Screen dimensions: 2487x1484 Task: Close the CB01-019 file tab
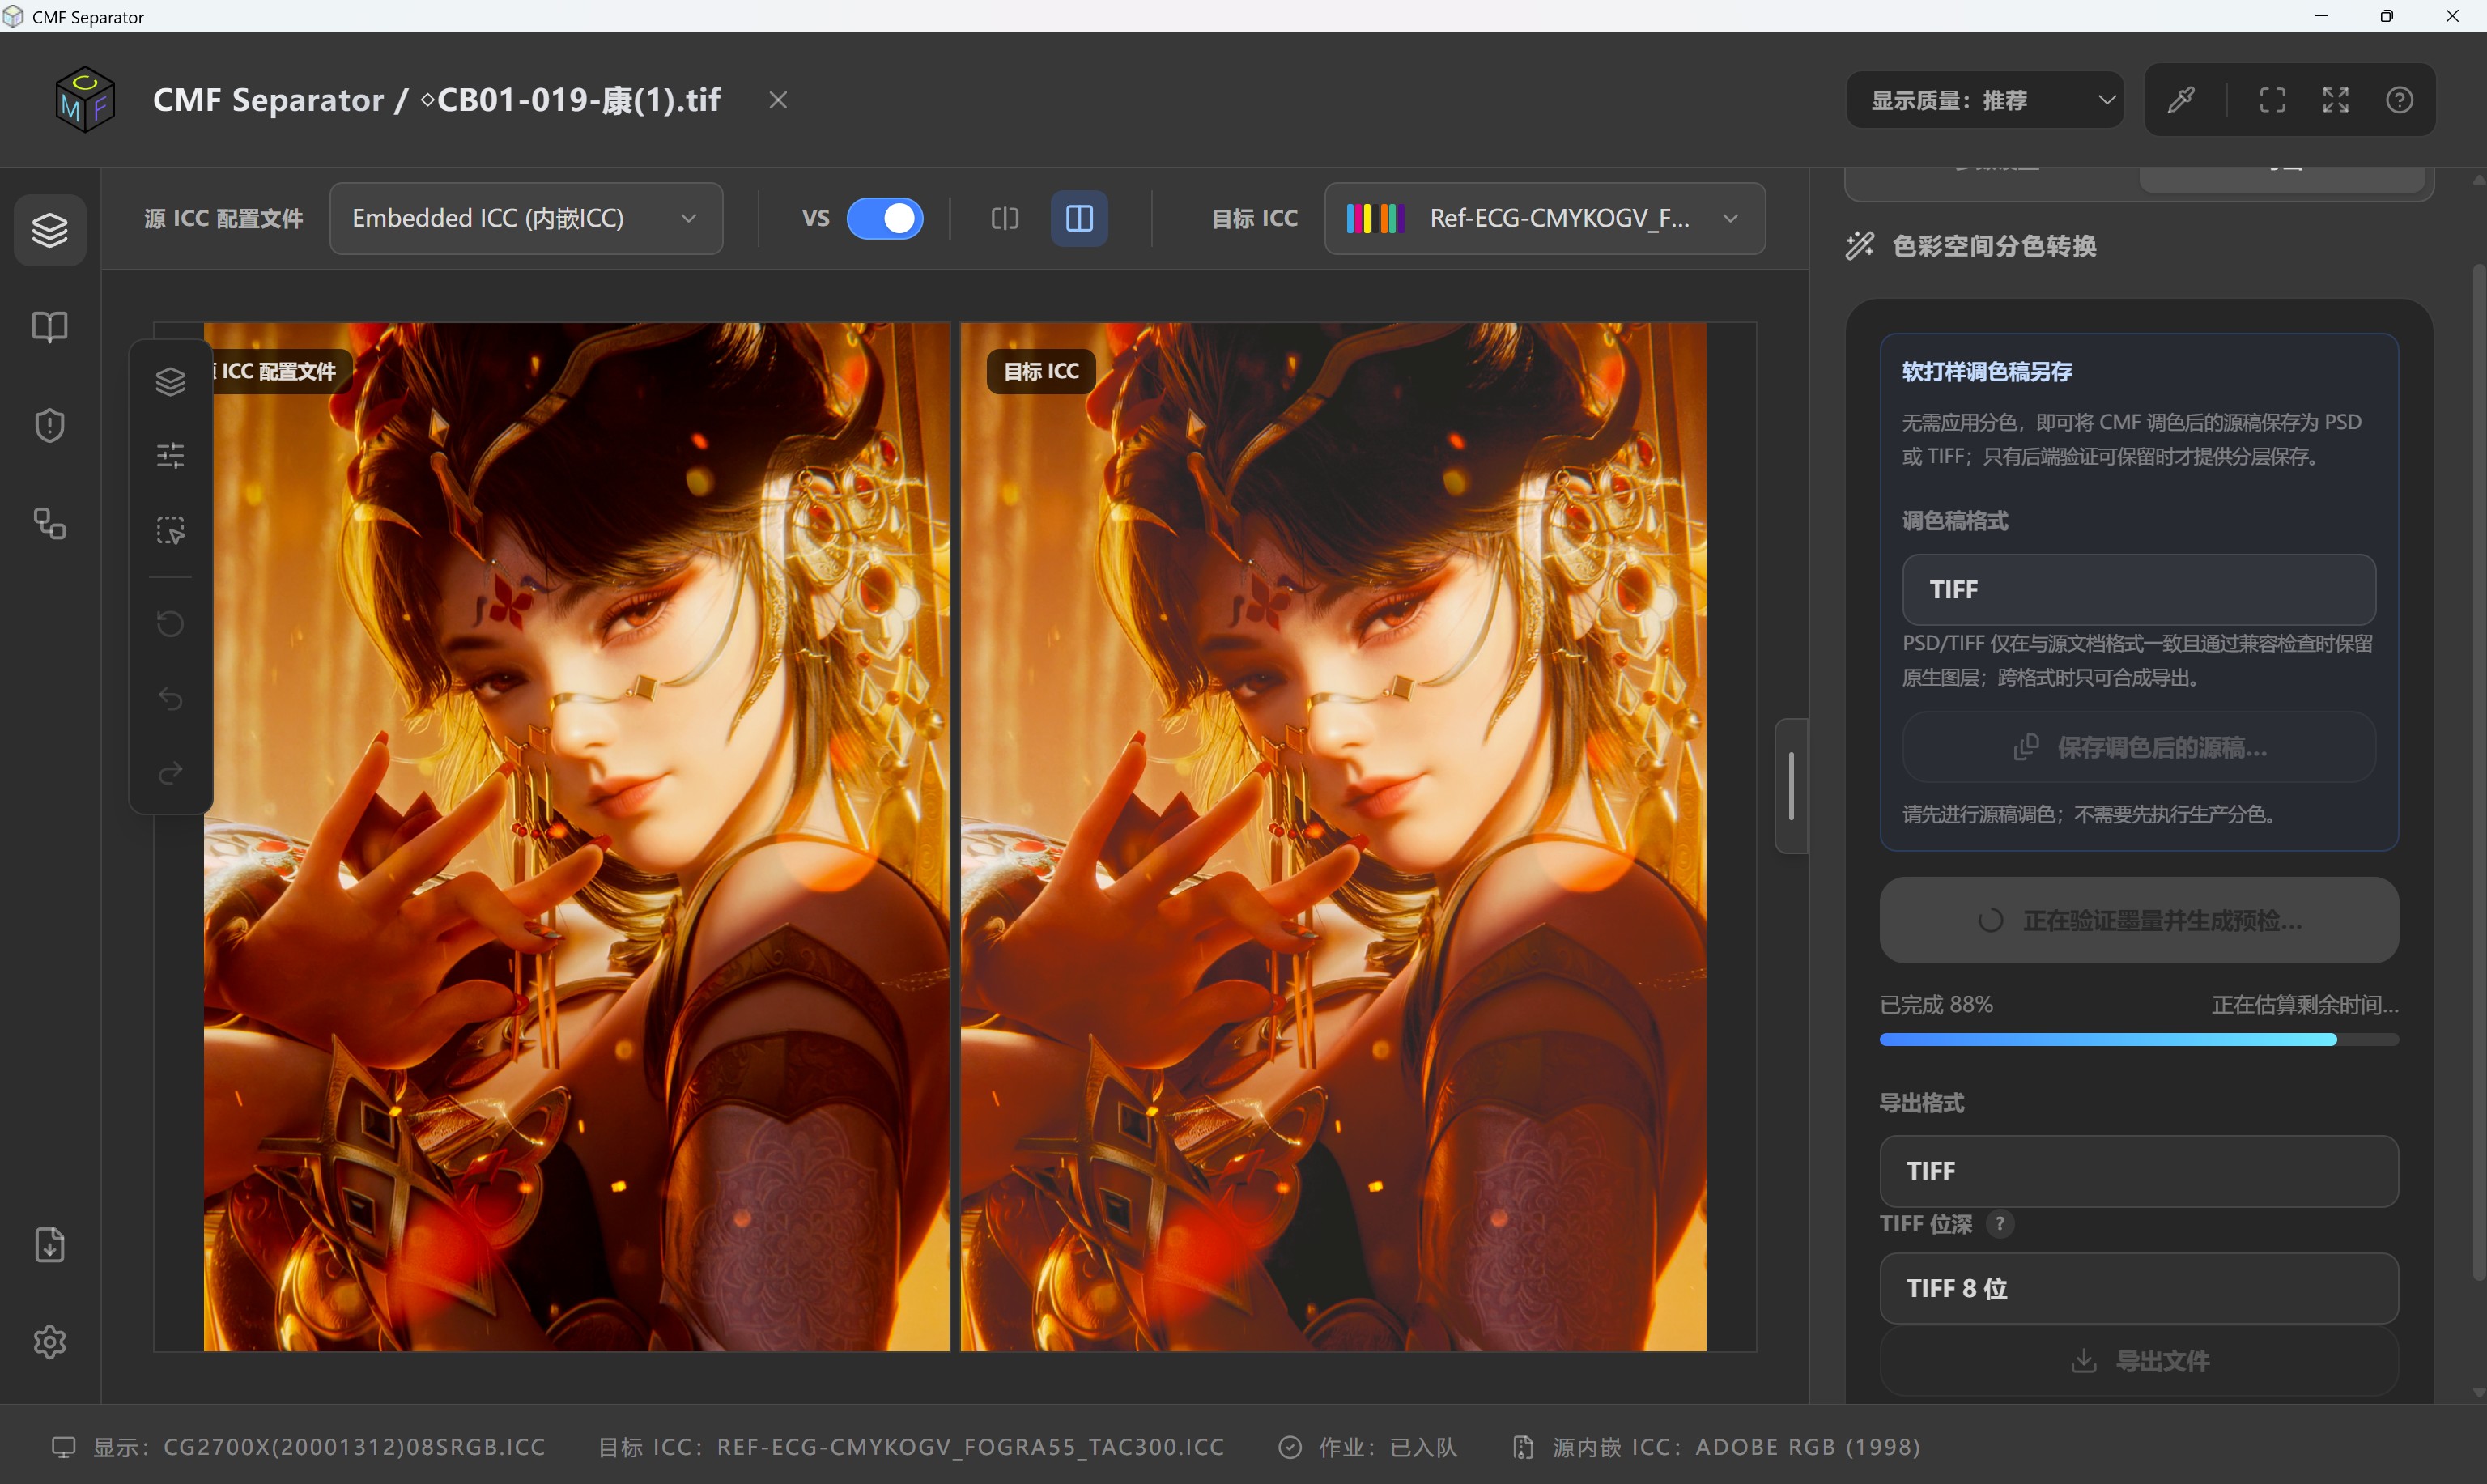pyautogui.click(x=778, y=100)
